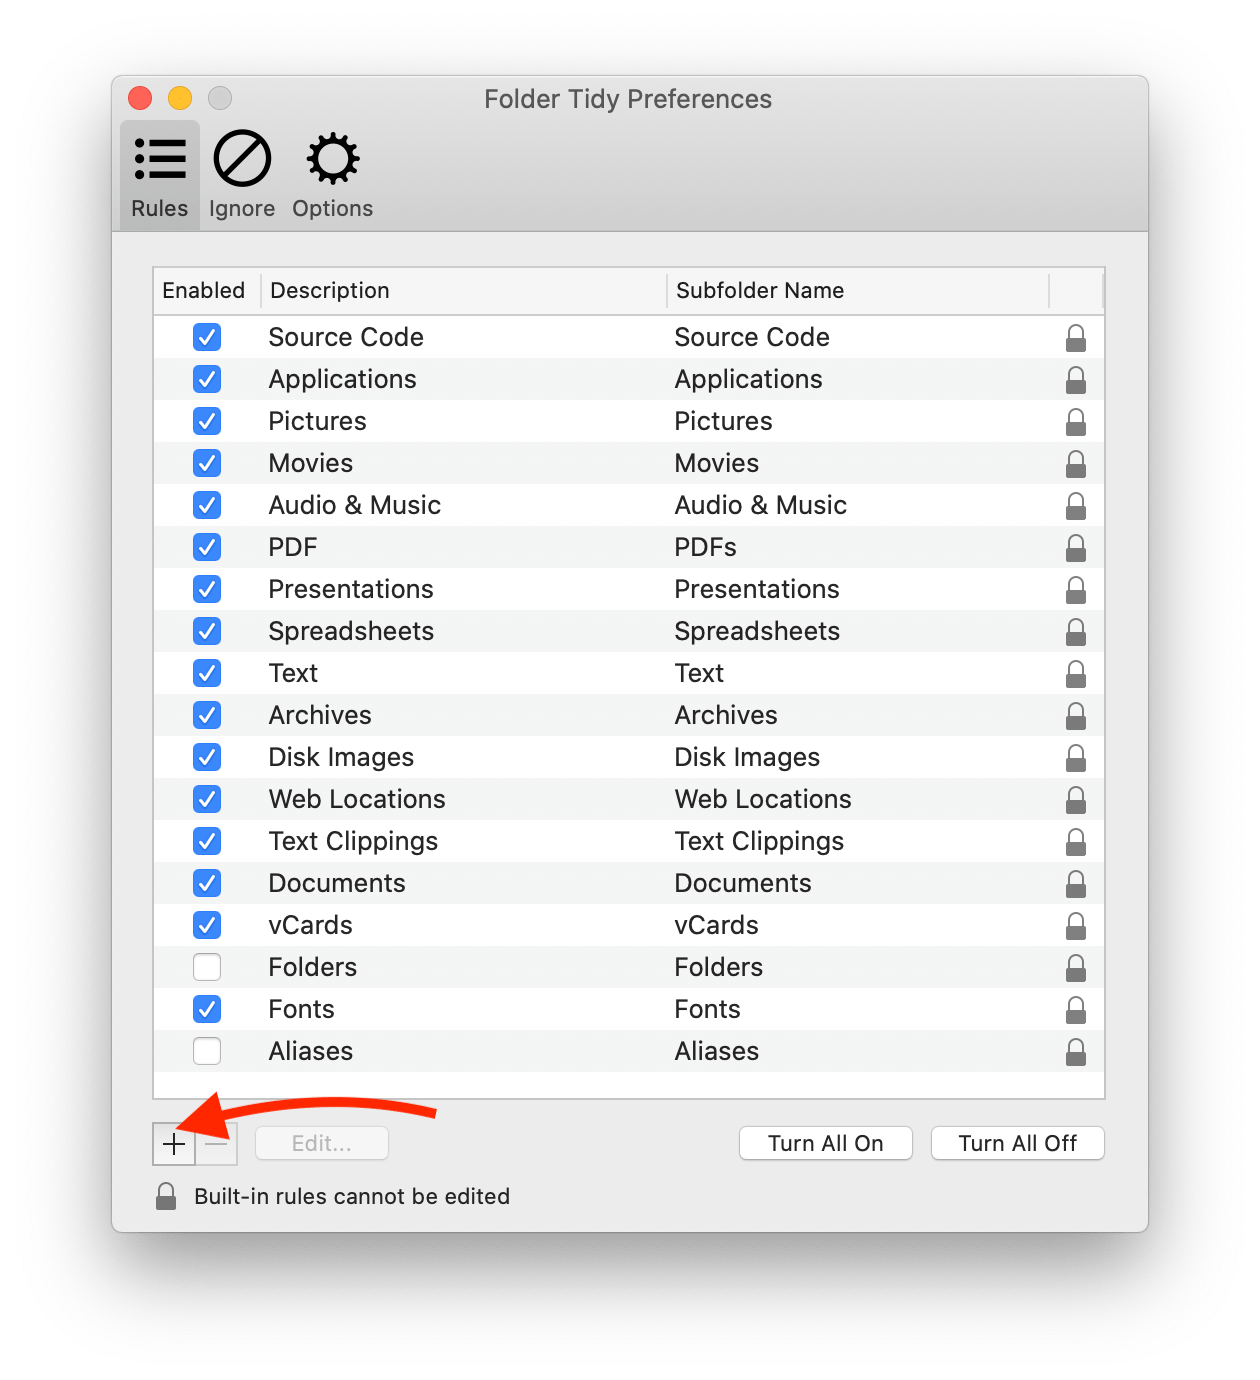Open the Options tab
This screenshot has height=1380, width=1260.
point(333,175)
